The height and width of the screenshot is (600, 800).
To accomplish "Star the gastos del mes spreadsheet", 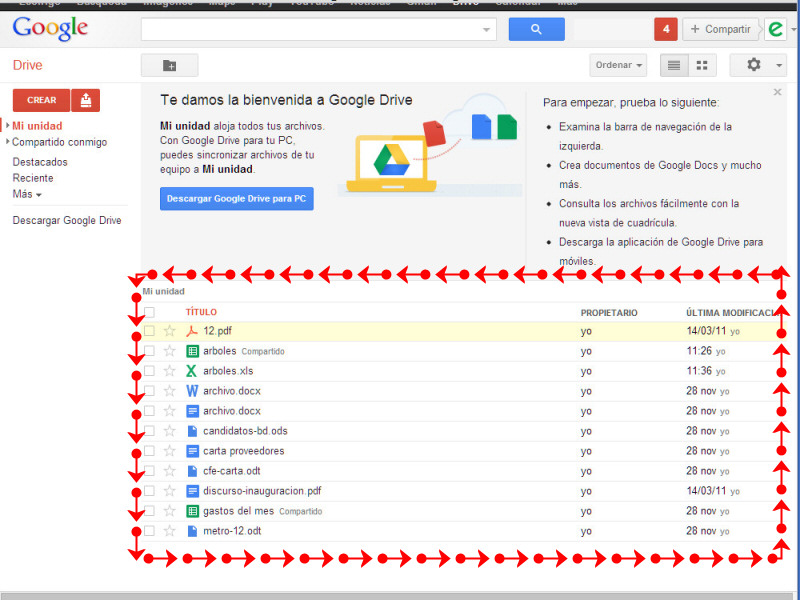I will pos(169,511).
